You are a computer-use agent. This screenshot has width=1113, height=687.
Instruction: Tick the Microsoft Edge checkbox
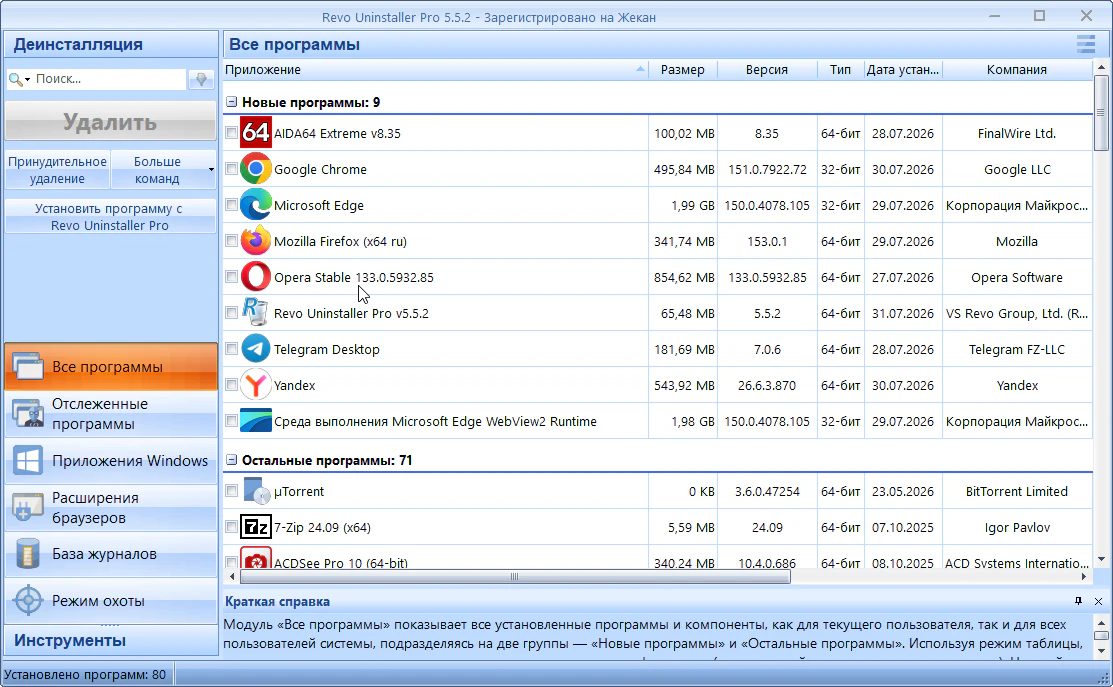click(x=231, y=204)
